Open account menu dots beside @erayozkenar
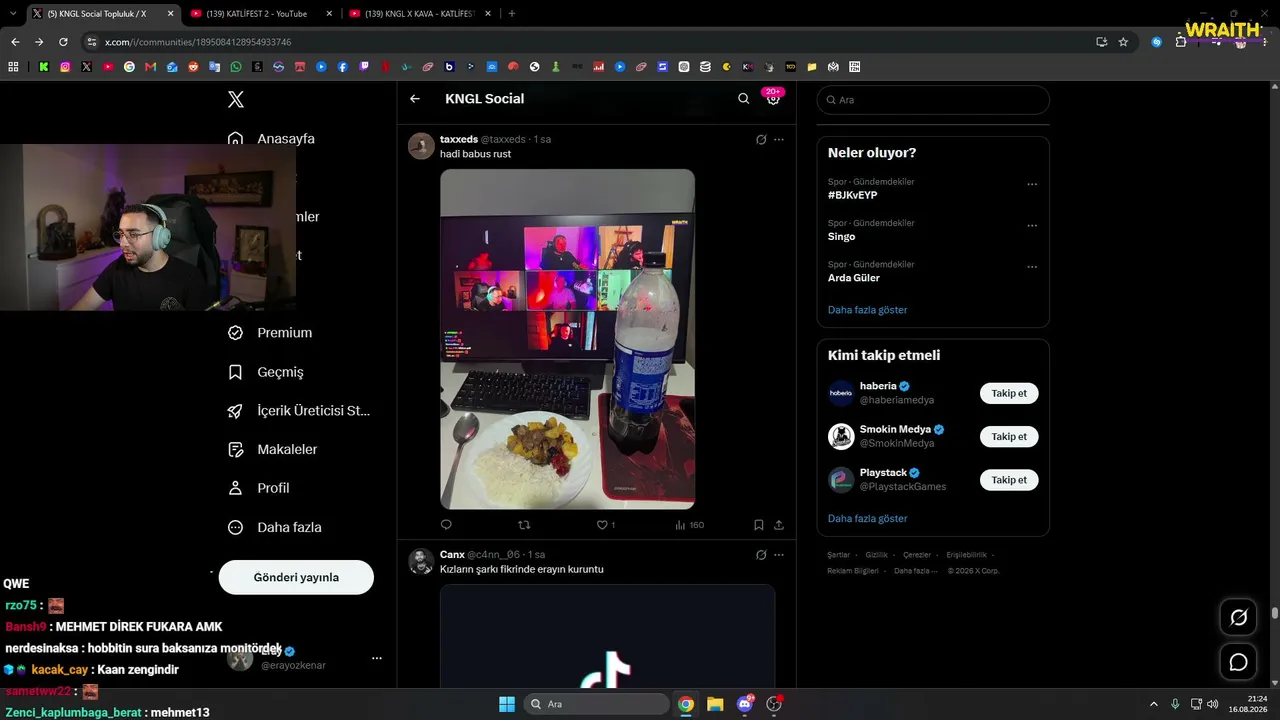Viewport: 1280px width, 720px height. click(x=377, y=658)
